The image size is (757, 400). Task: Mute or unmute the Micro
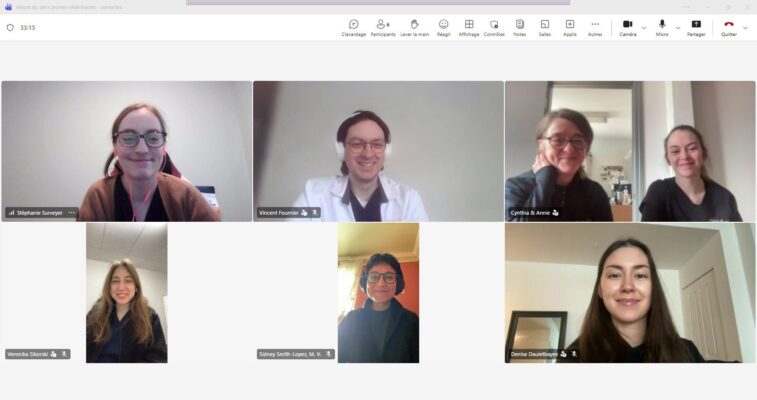[661, 27]
